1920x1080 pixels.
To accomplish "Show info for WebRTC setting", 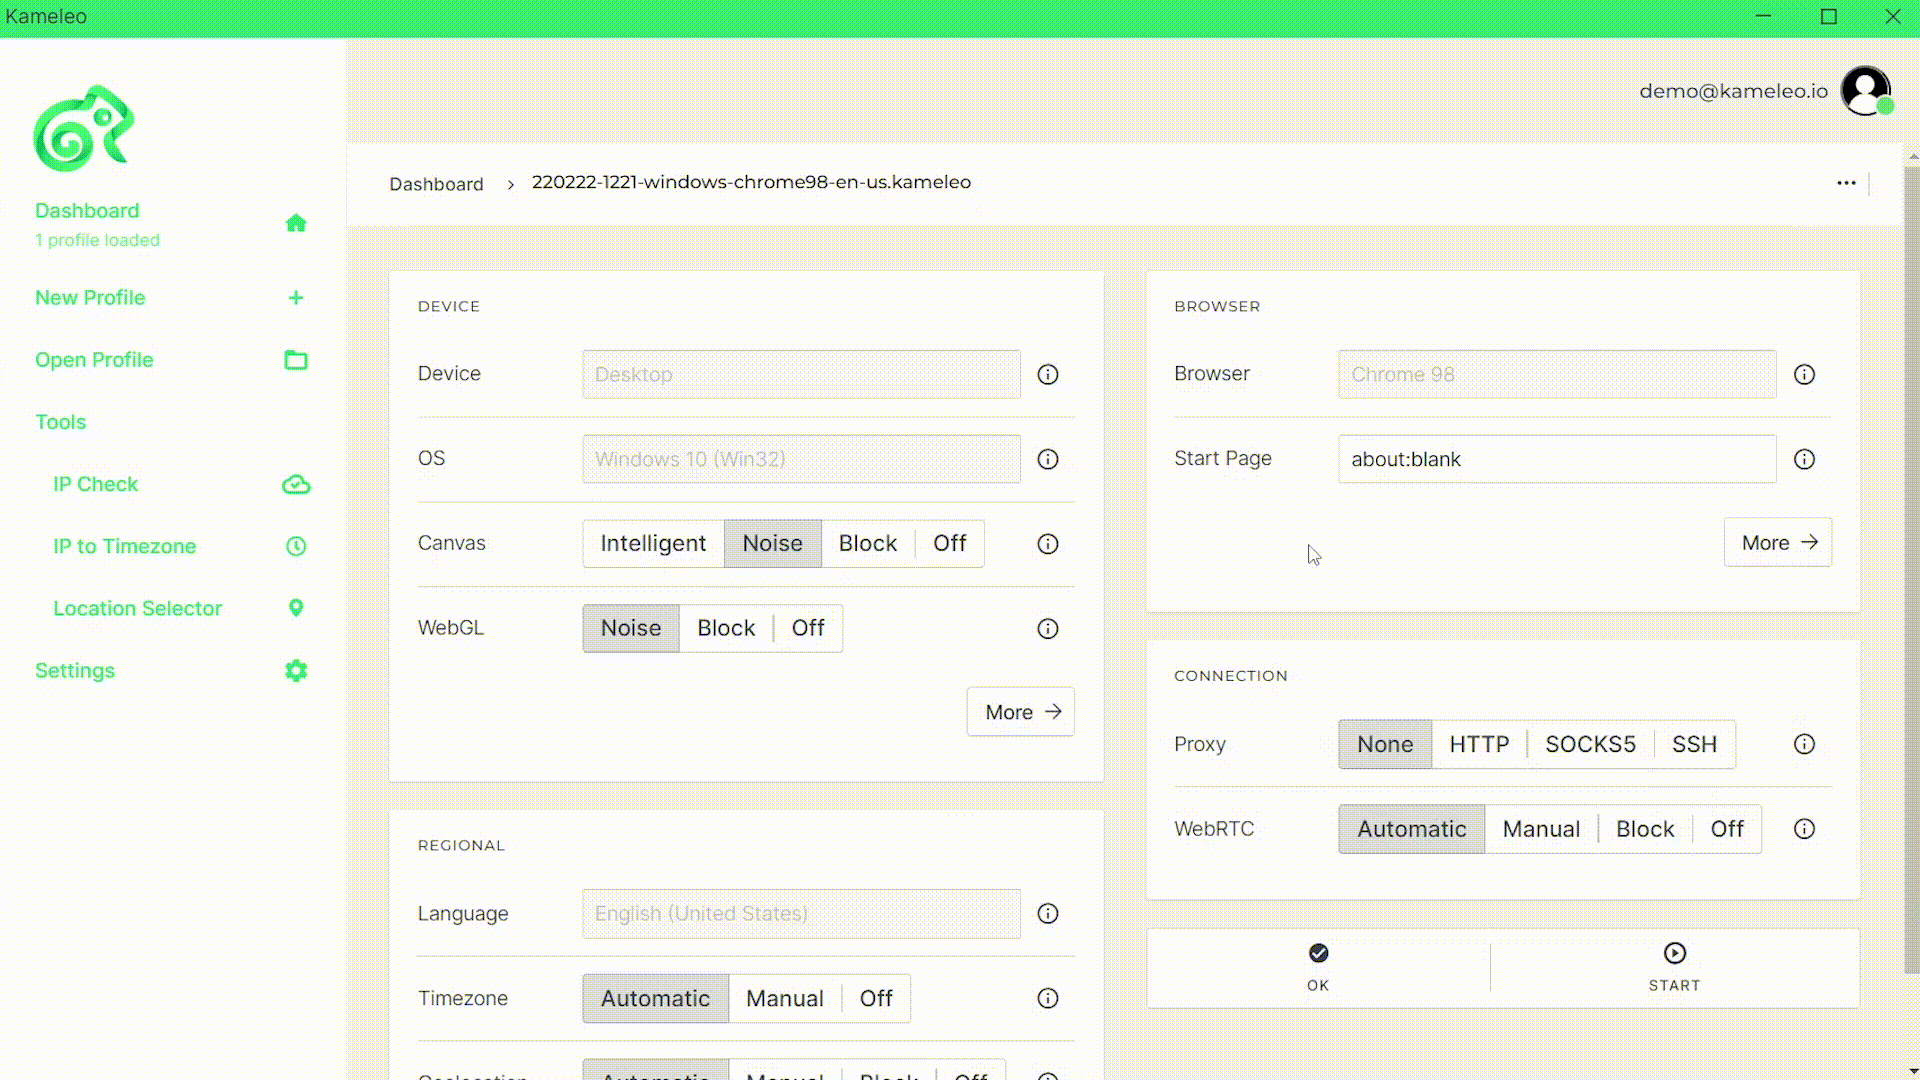I will coord(1804,829).
